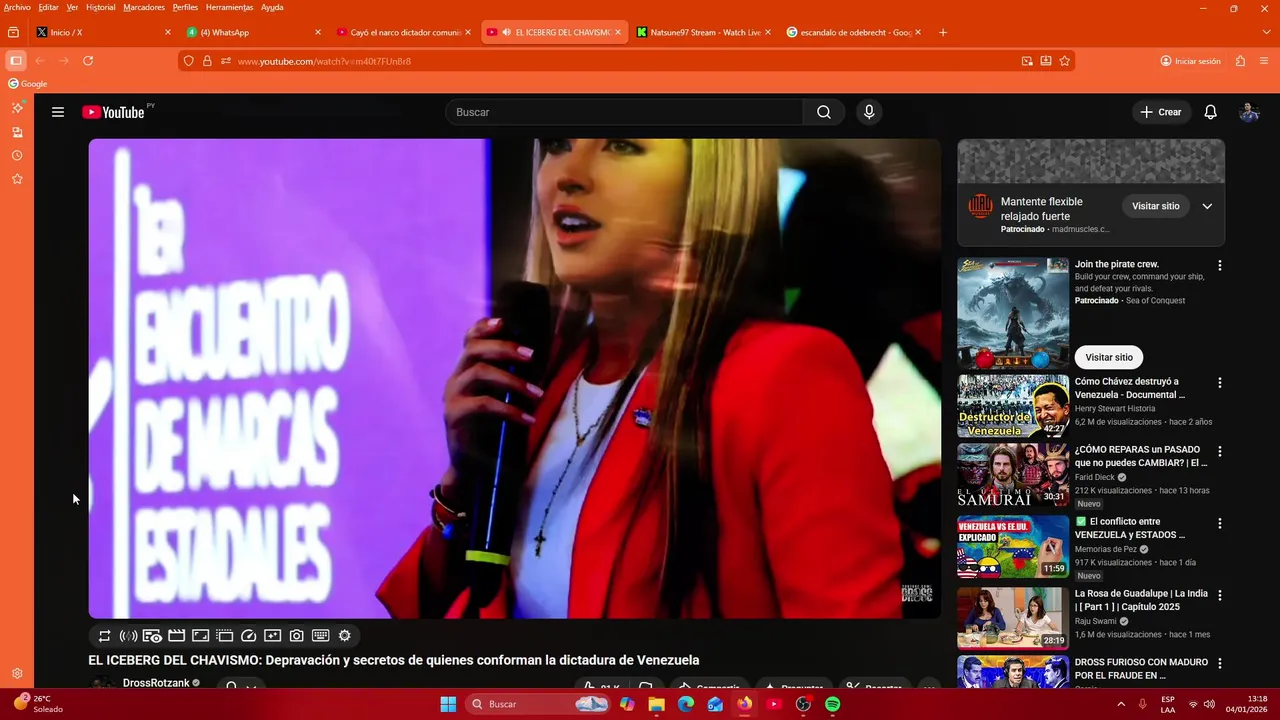Click the shield tracking protection icon
This screenshot has height=720, width=1280.
(188, 61)
